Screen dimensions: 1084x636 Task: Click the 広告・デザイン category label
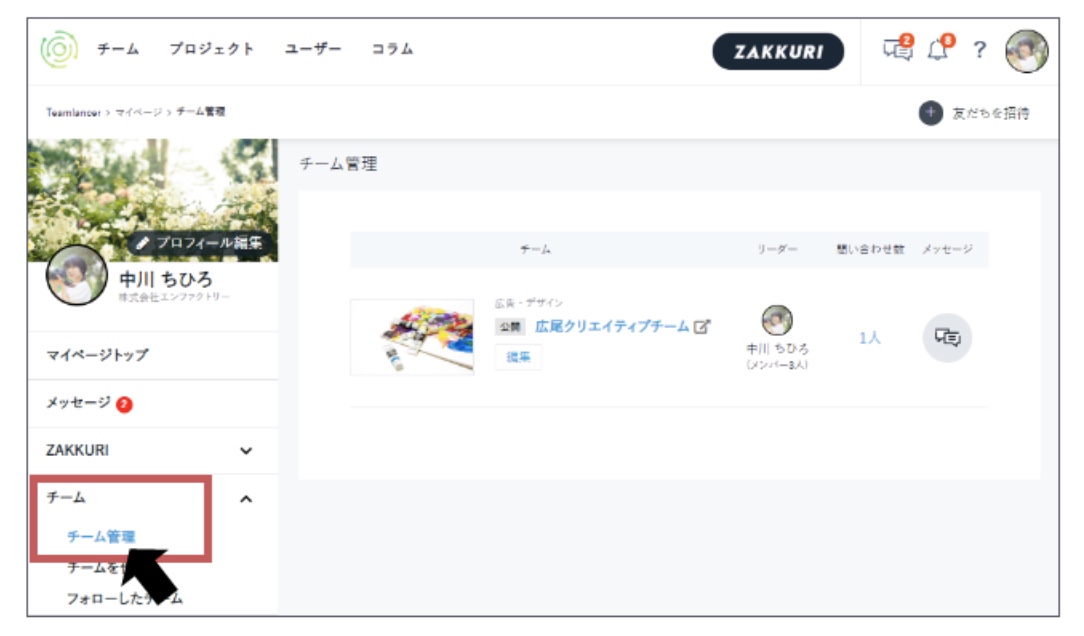(x=529, y=303)
